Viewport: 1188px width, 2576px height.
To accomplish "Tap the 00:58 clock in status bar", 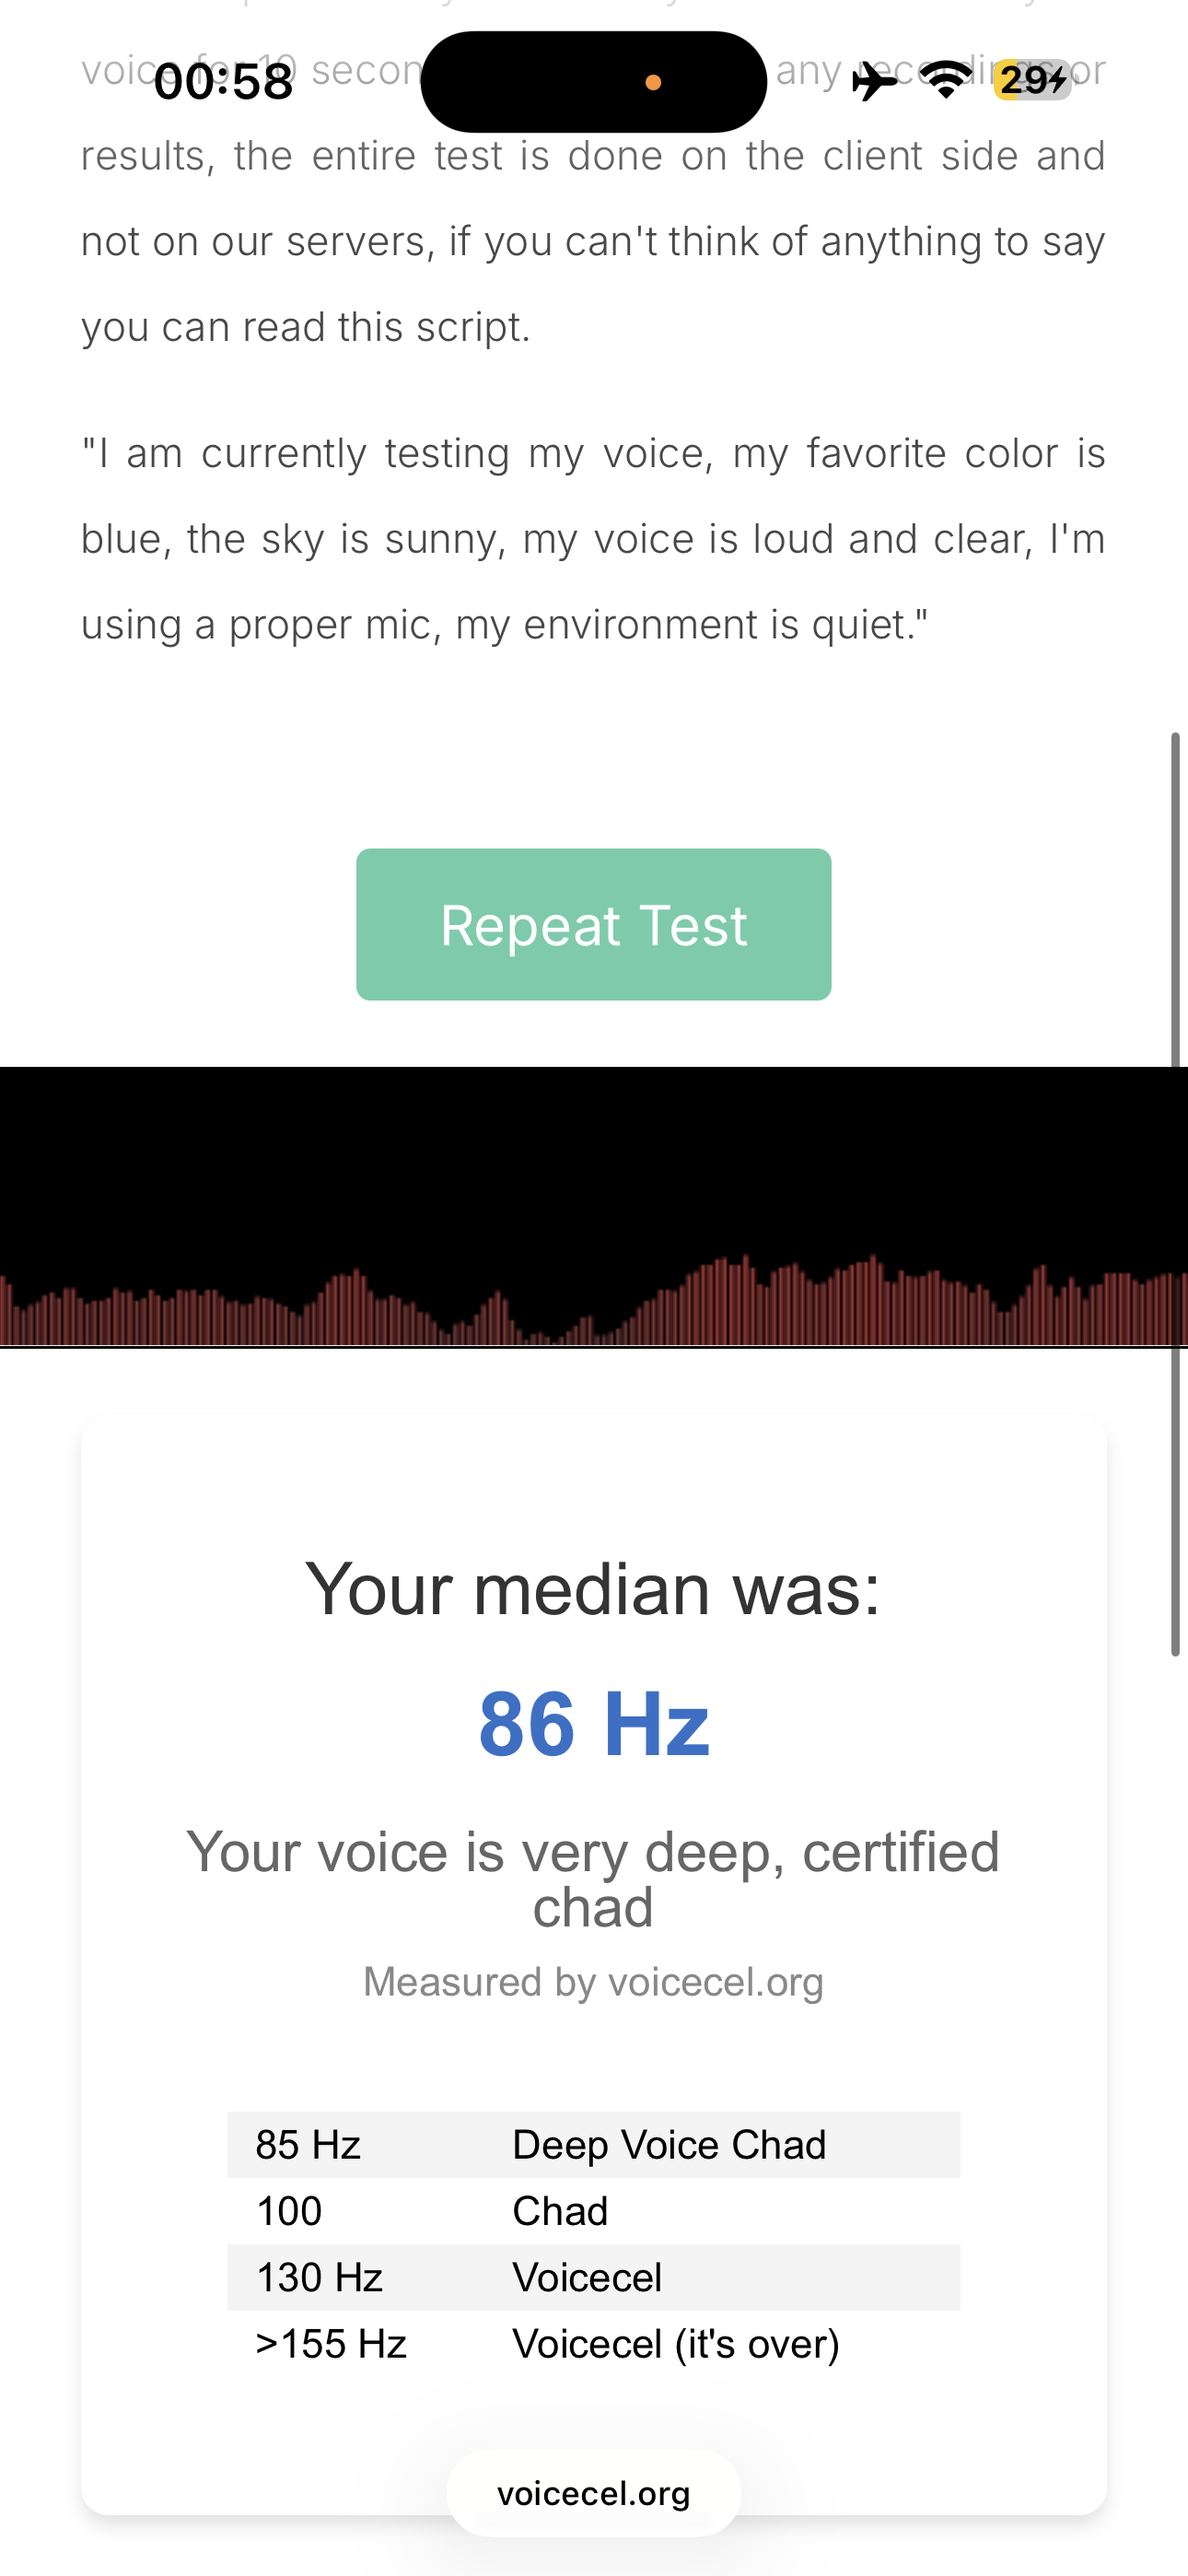I will point(224,81).
